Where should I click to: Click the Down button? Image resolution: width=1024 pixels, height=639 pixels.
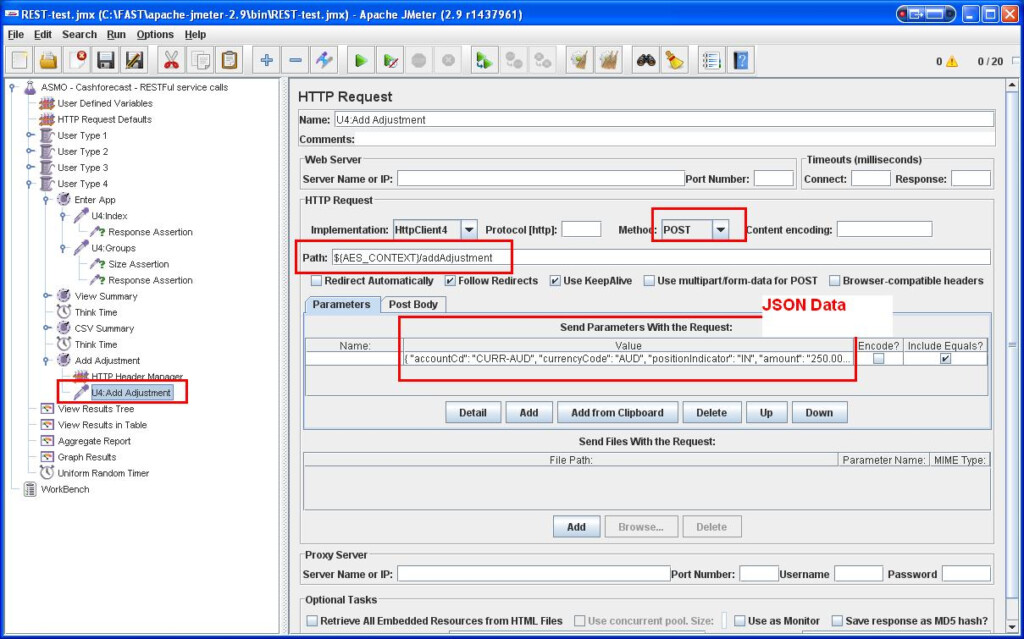(x=819, y=412)
